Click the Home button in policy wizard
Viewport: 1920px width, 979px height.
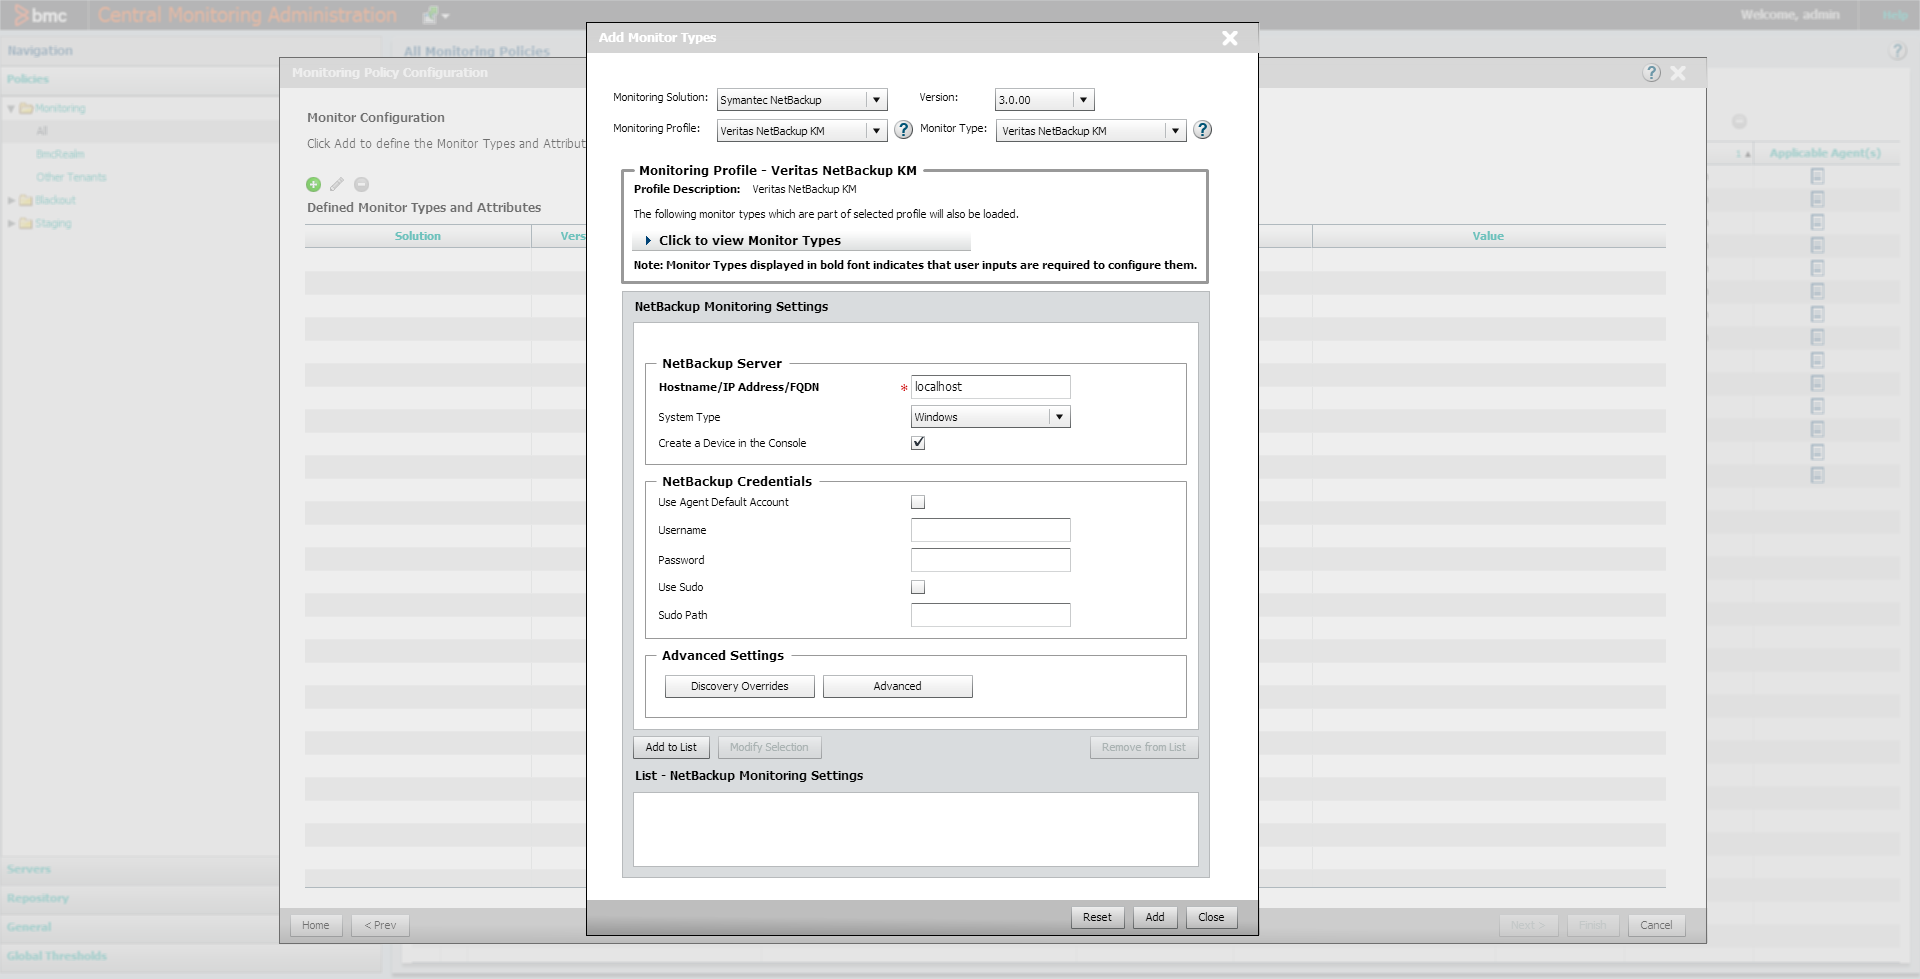(316, 925)
